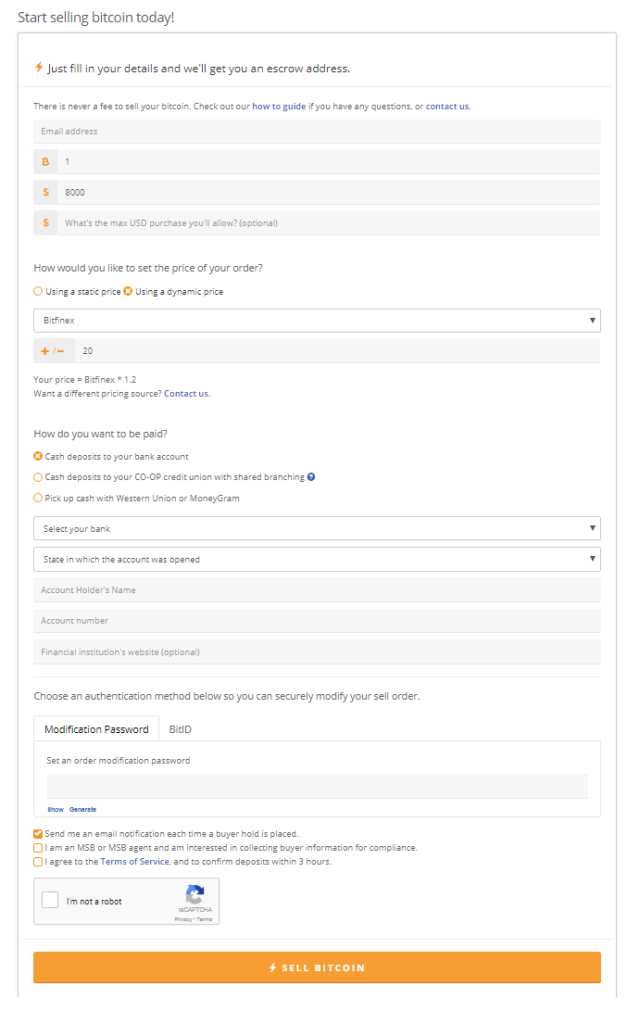Viewport: 627px width, 1024px height.
Task: Click the bitcoin B icon beside amount
Action: click(x=45, y=161)
